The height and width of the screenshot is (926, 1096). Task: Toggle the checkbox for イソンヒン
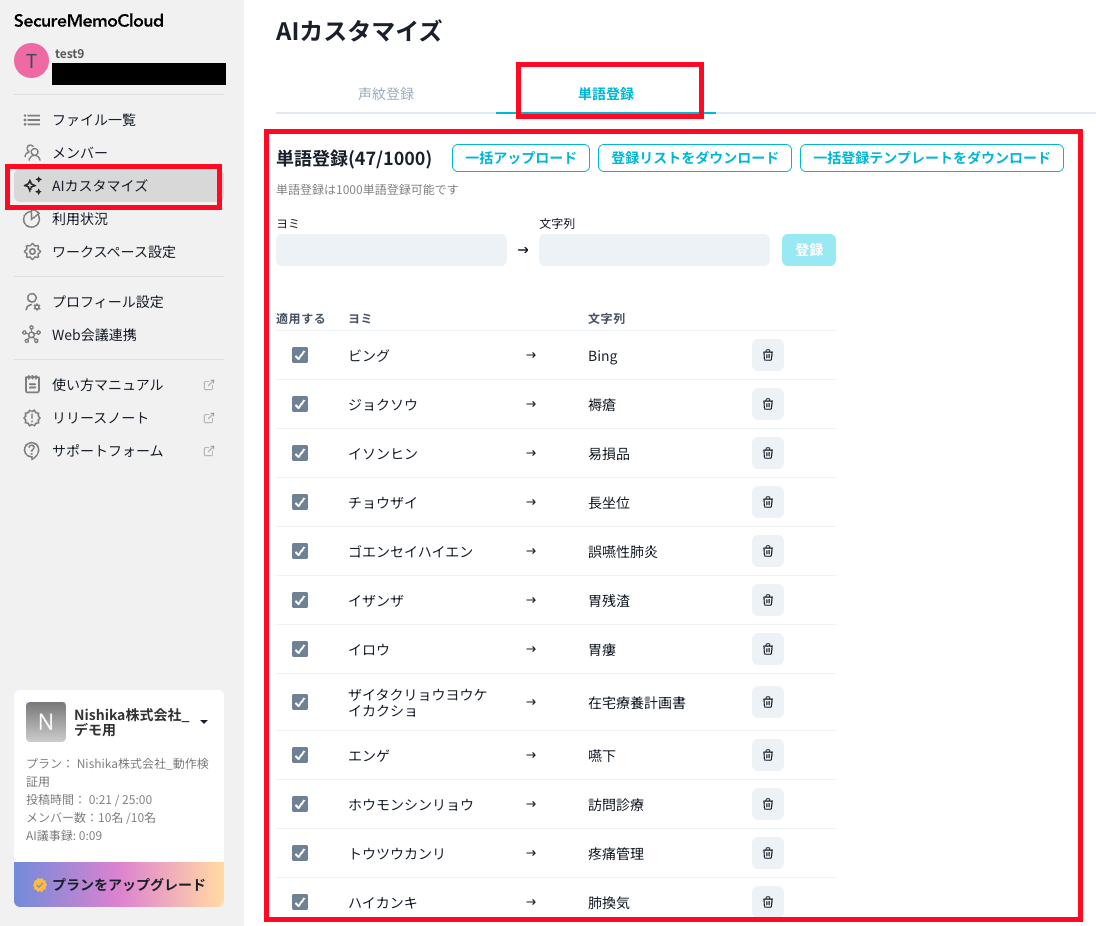pyautogui.click(x=300, y=454)
